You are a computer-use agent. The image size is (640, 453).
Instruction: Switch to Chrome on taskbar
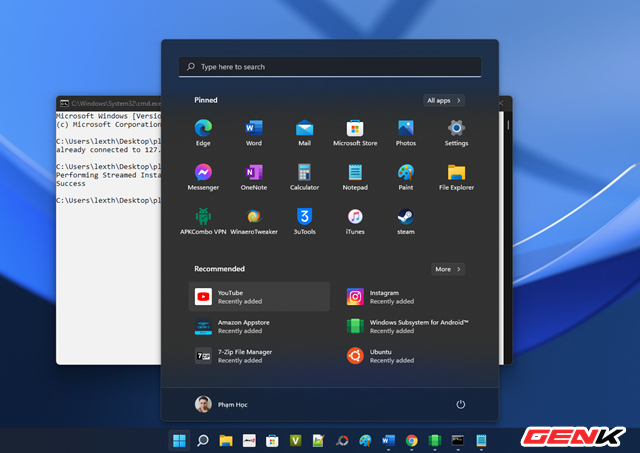[411, 441]
